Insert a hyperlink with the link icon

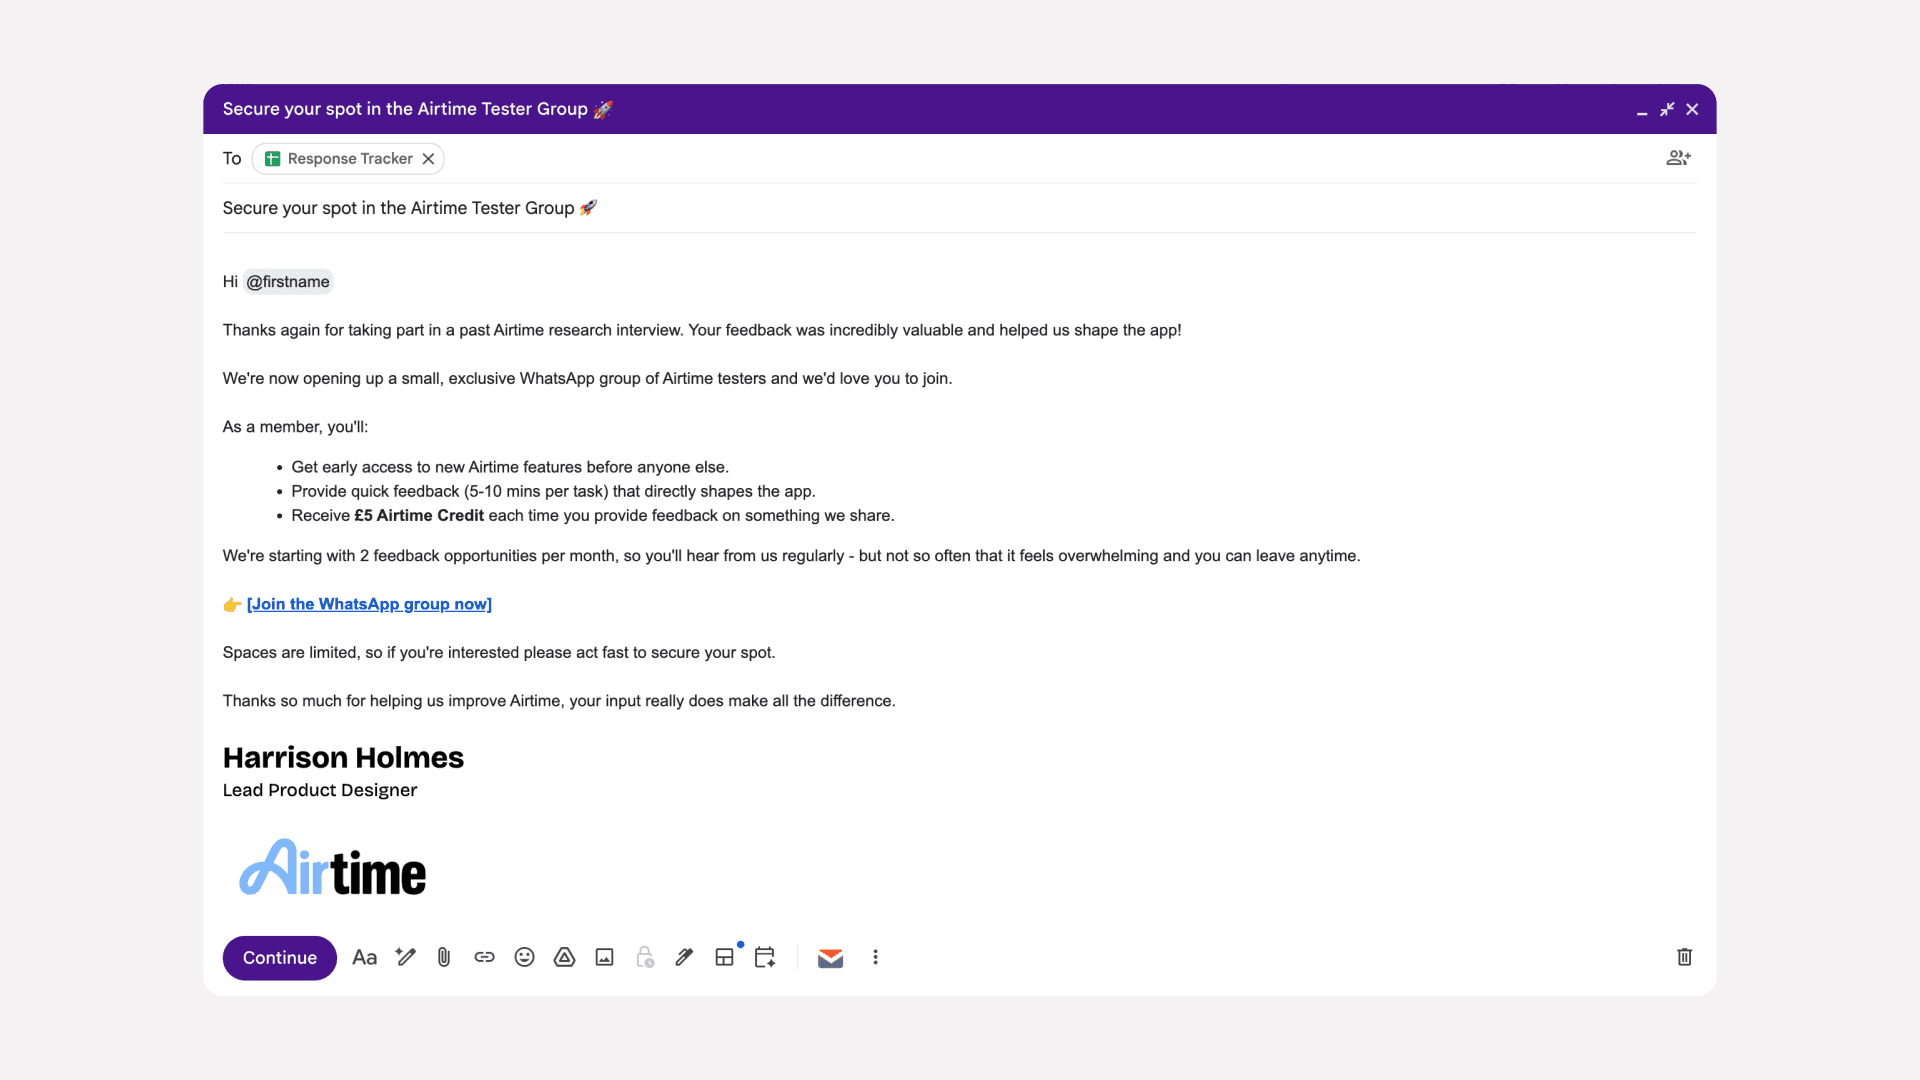point(485,957)
